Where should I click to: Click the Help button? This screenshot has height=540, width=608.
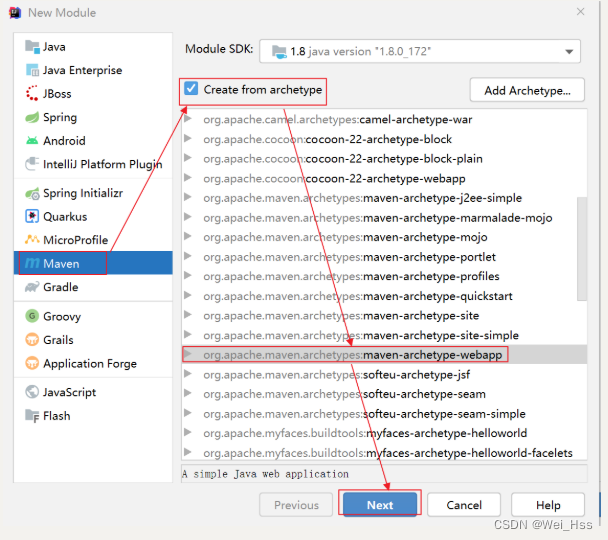click(548, 505)
